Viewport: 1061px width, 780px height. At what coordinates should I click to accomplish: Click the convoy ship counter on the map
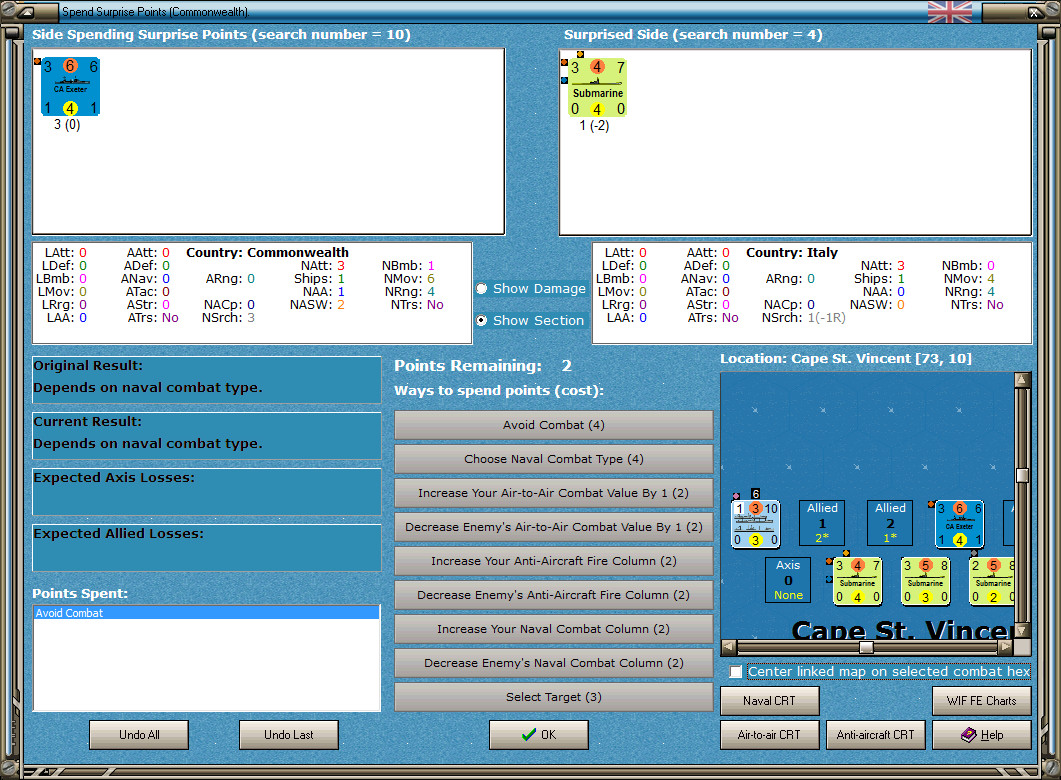click(x=756, y=523)
